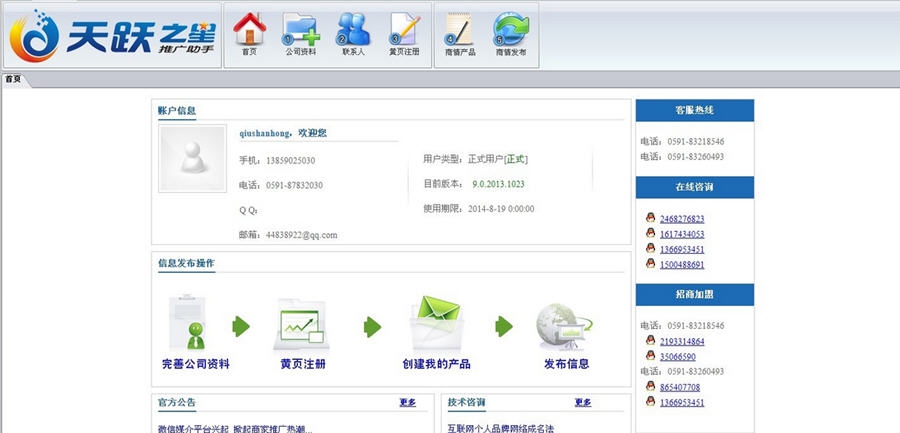900x433 pixels.
Task: Click 0591-83260493 under 客服热线
Action: pos(696,157)
